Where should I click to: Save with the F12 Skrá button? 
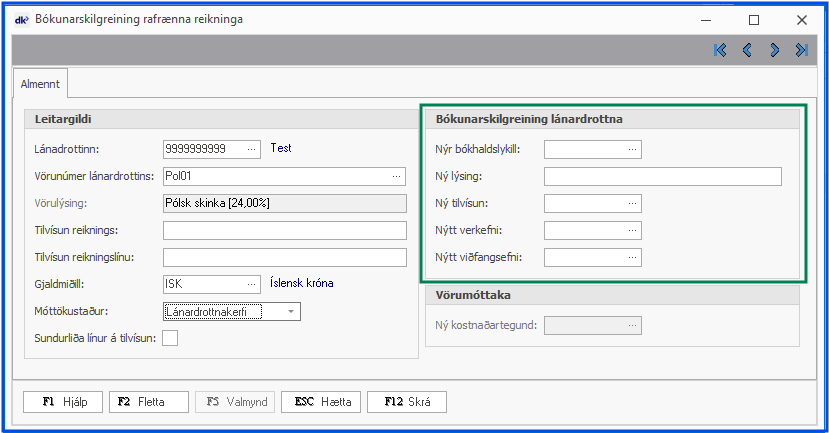click(x=407, y=402)
